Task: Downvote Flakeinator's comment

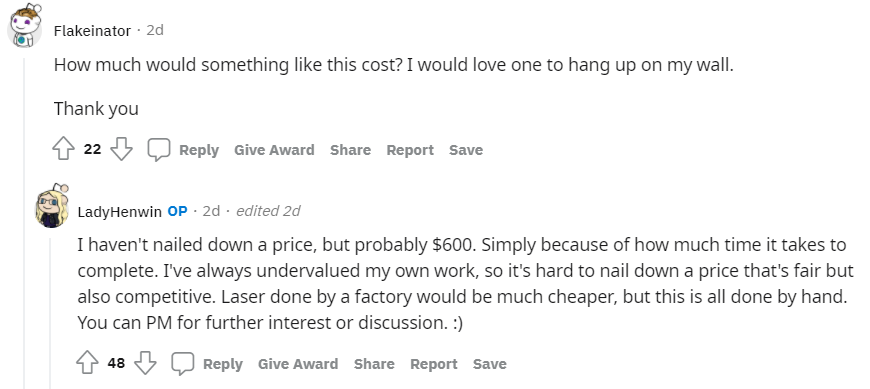Action: [121, 149]
